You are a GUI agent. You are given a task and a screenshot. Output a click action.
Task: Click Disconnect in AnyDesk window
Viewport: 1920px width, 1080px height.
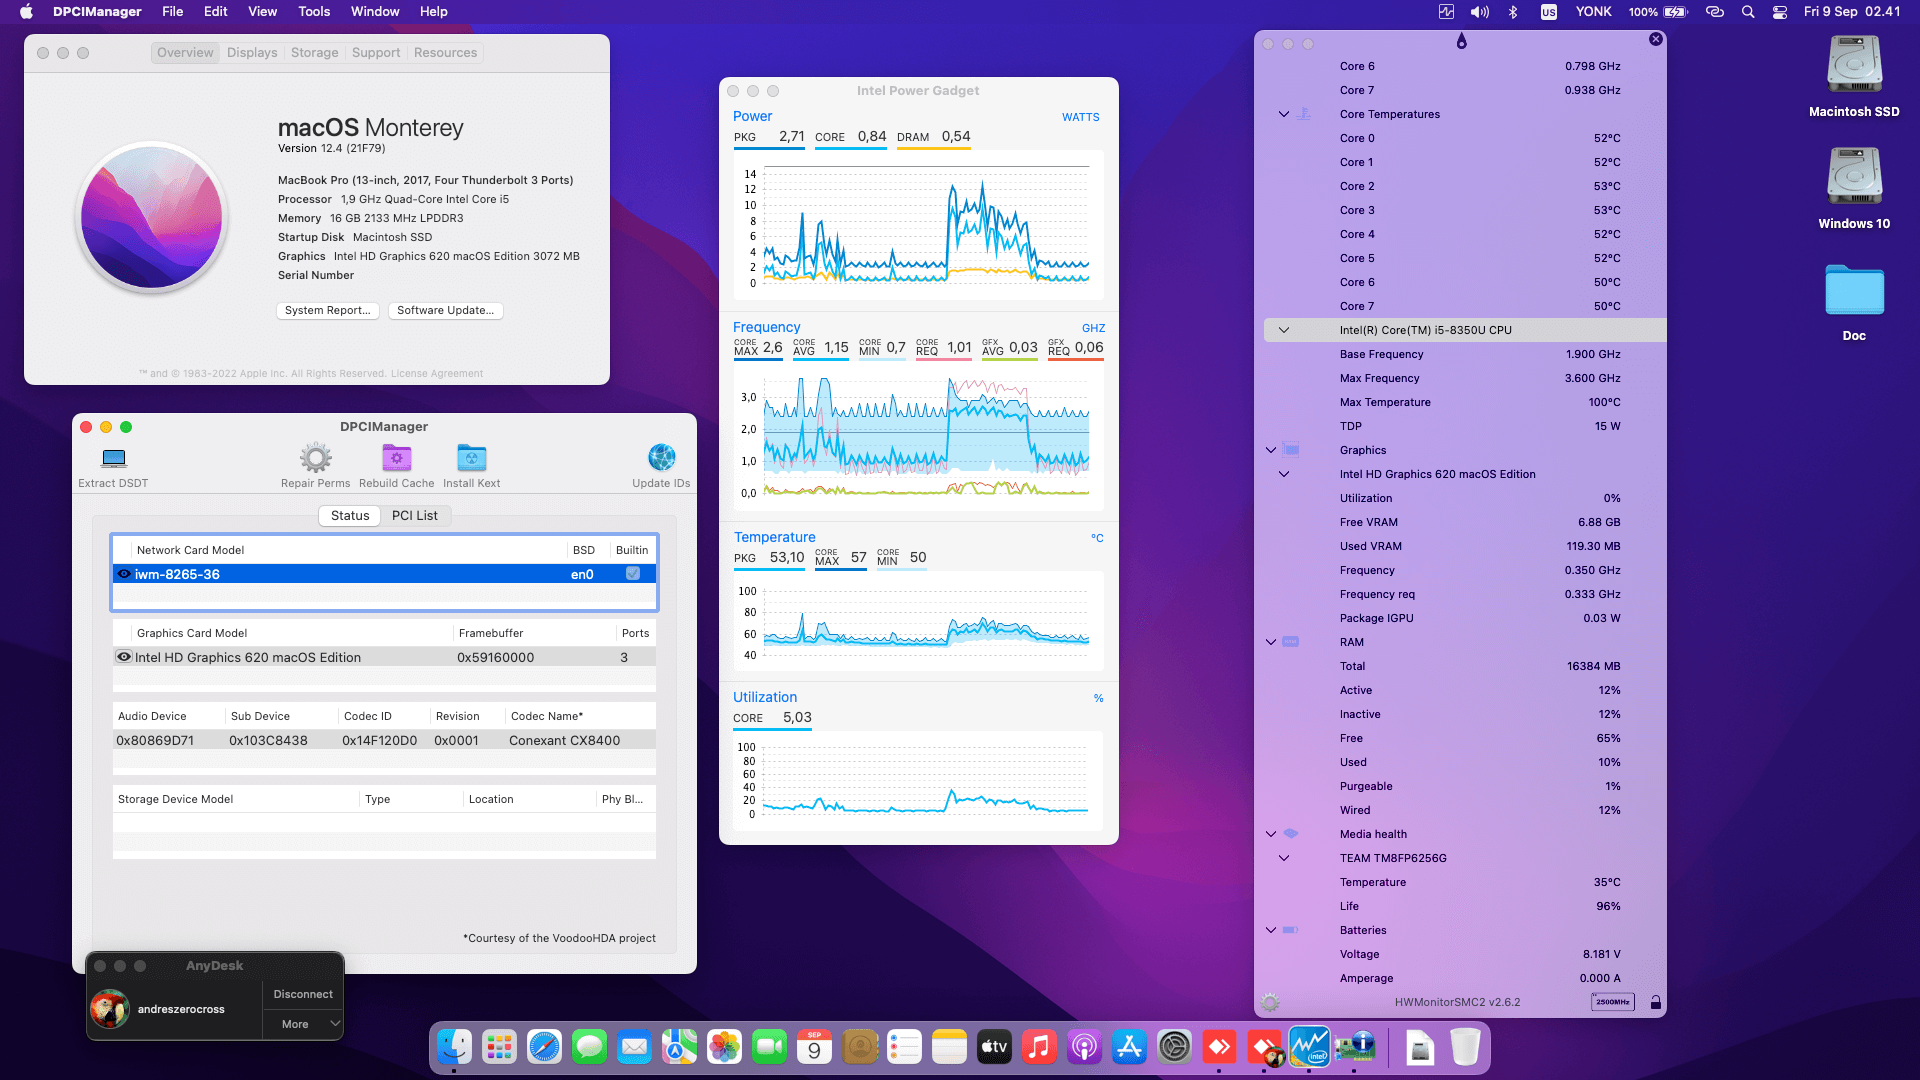pyautogui.click(x=303, y=994)
